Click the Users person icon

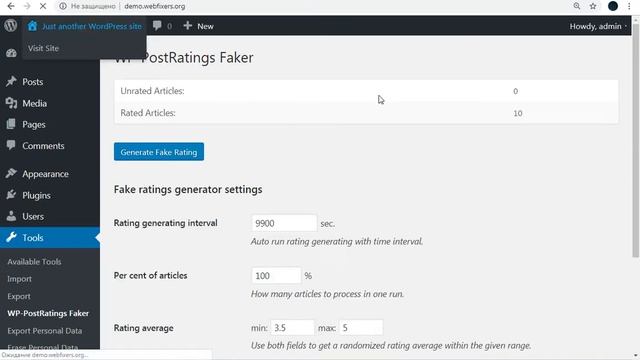pos(11,216)
